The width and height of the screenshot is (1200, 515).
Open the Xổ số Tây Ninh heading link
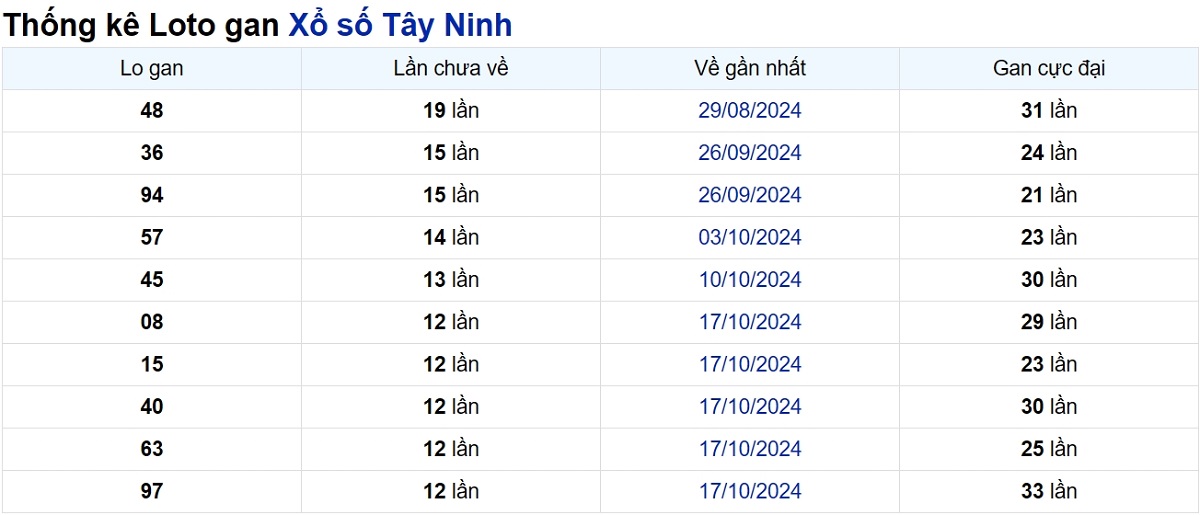(400, 25)
